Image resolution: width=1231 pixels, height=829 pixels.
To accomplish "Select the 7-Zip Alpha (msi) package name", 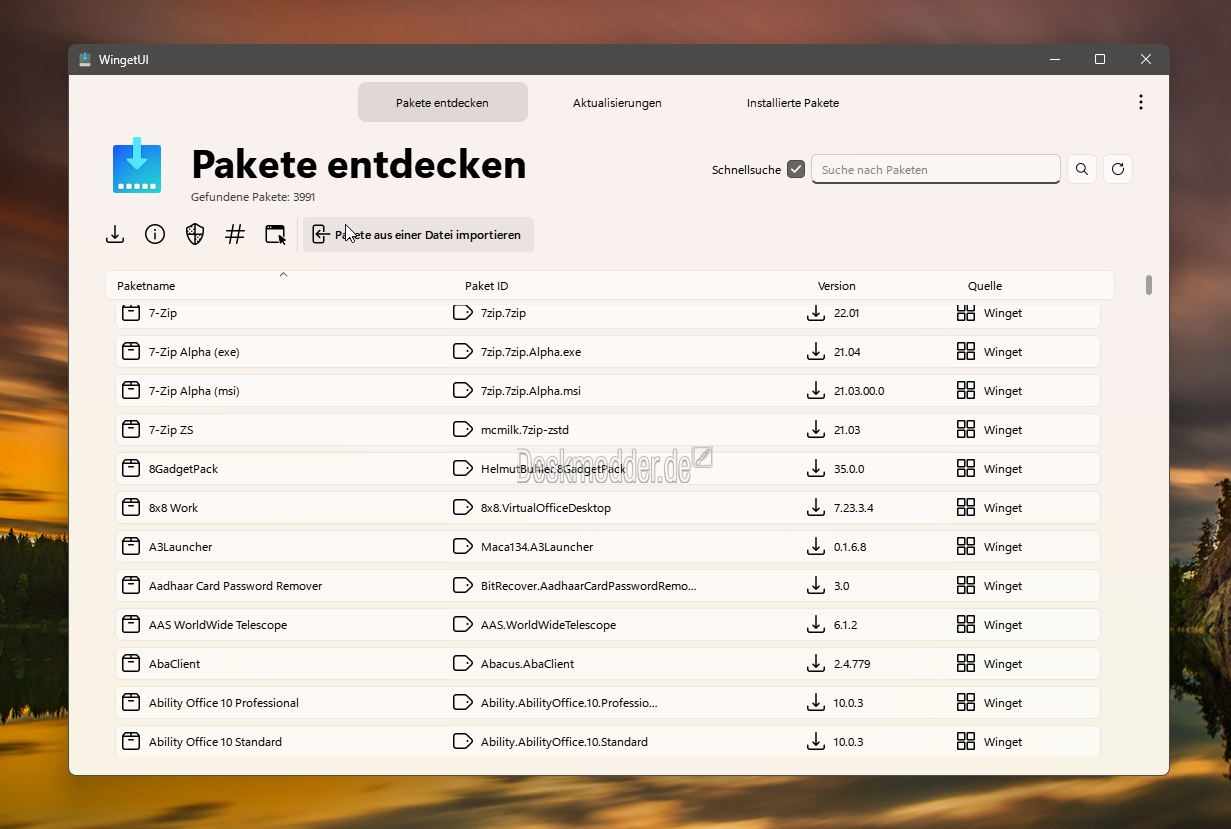I will pos(194,391).
